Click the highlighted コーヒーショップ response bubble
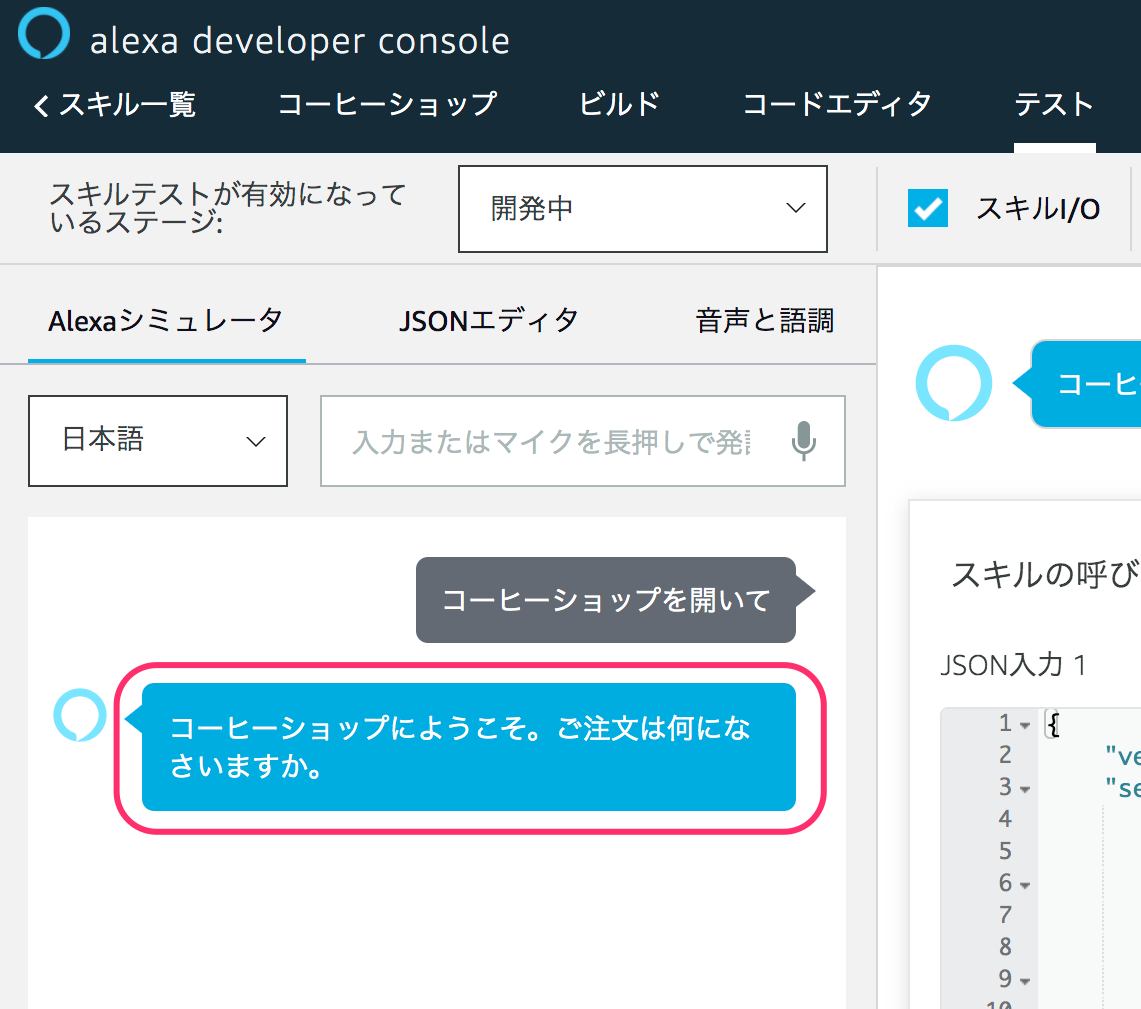This screenshot has width=1141, height=1009. (470, 747)
